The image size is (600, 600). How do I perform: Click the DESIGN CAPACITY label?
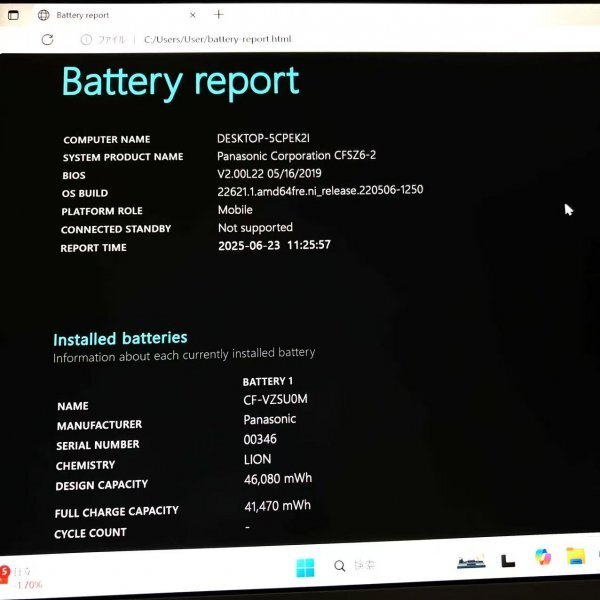pyautogui.click(x=102, y=485)
